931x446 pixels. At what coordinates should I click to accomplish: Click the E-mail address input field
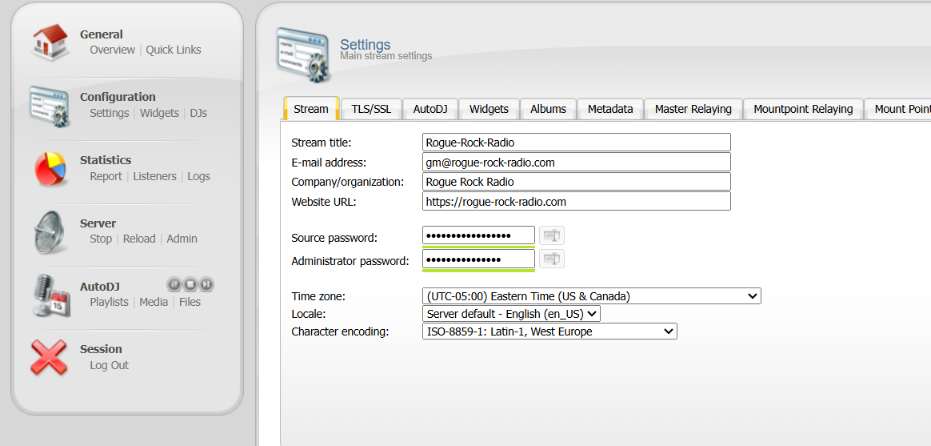(x=576, y=162)
